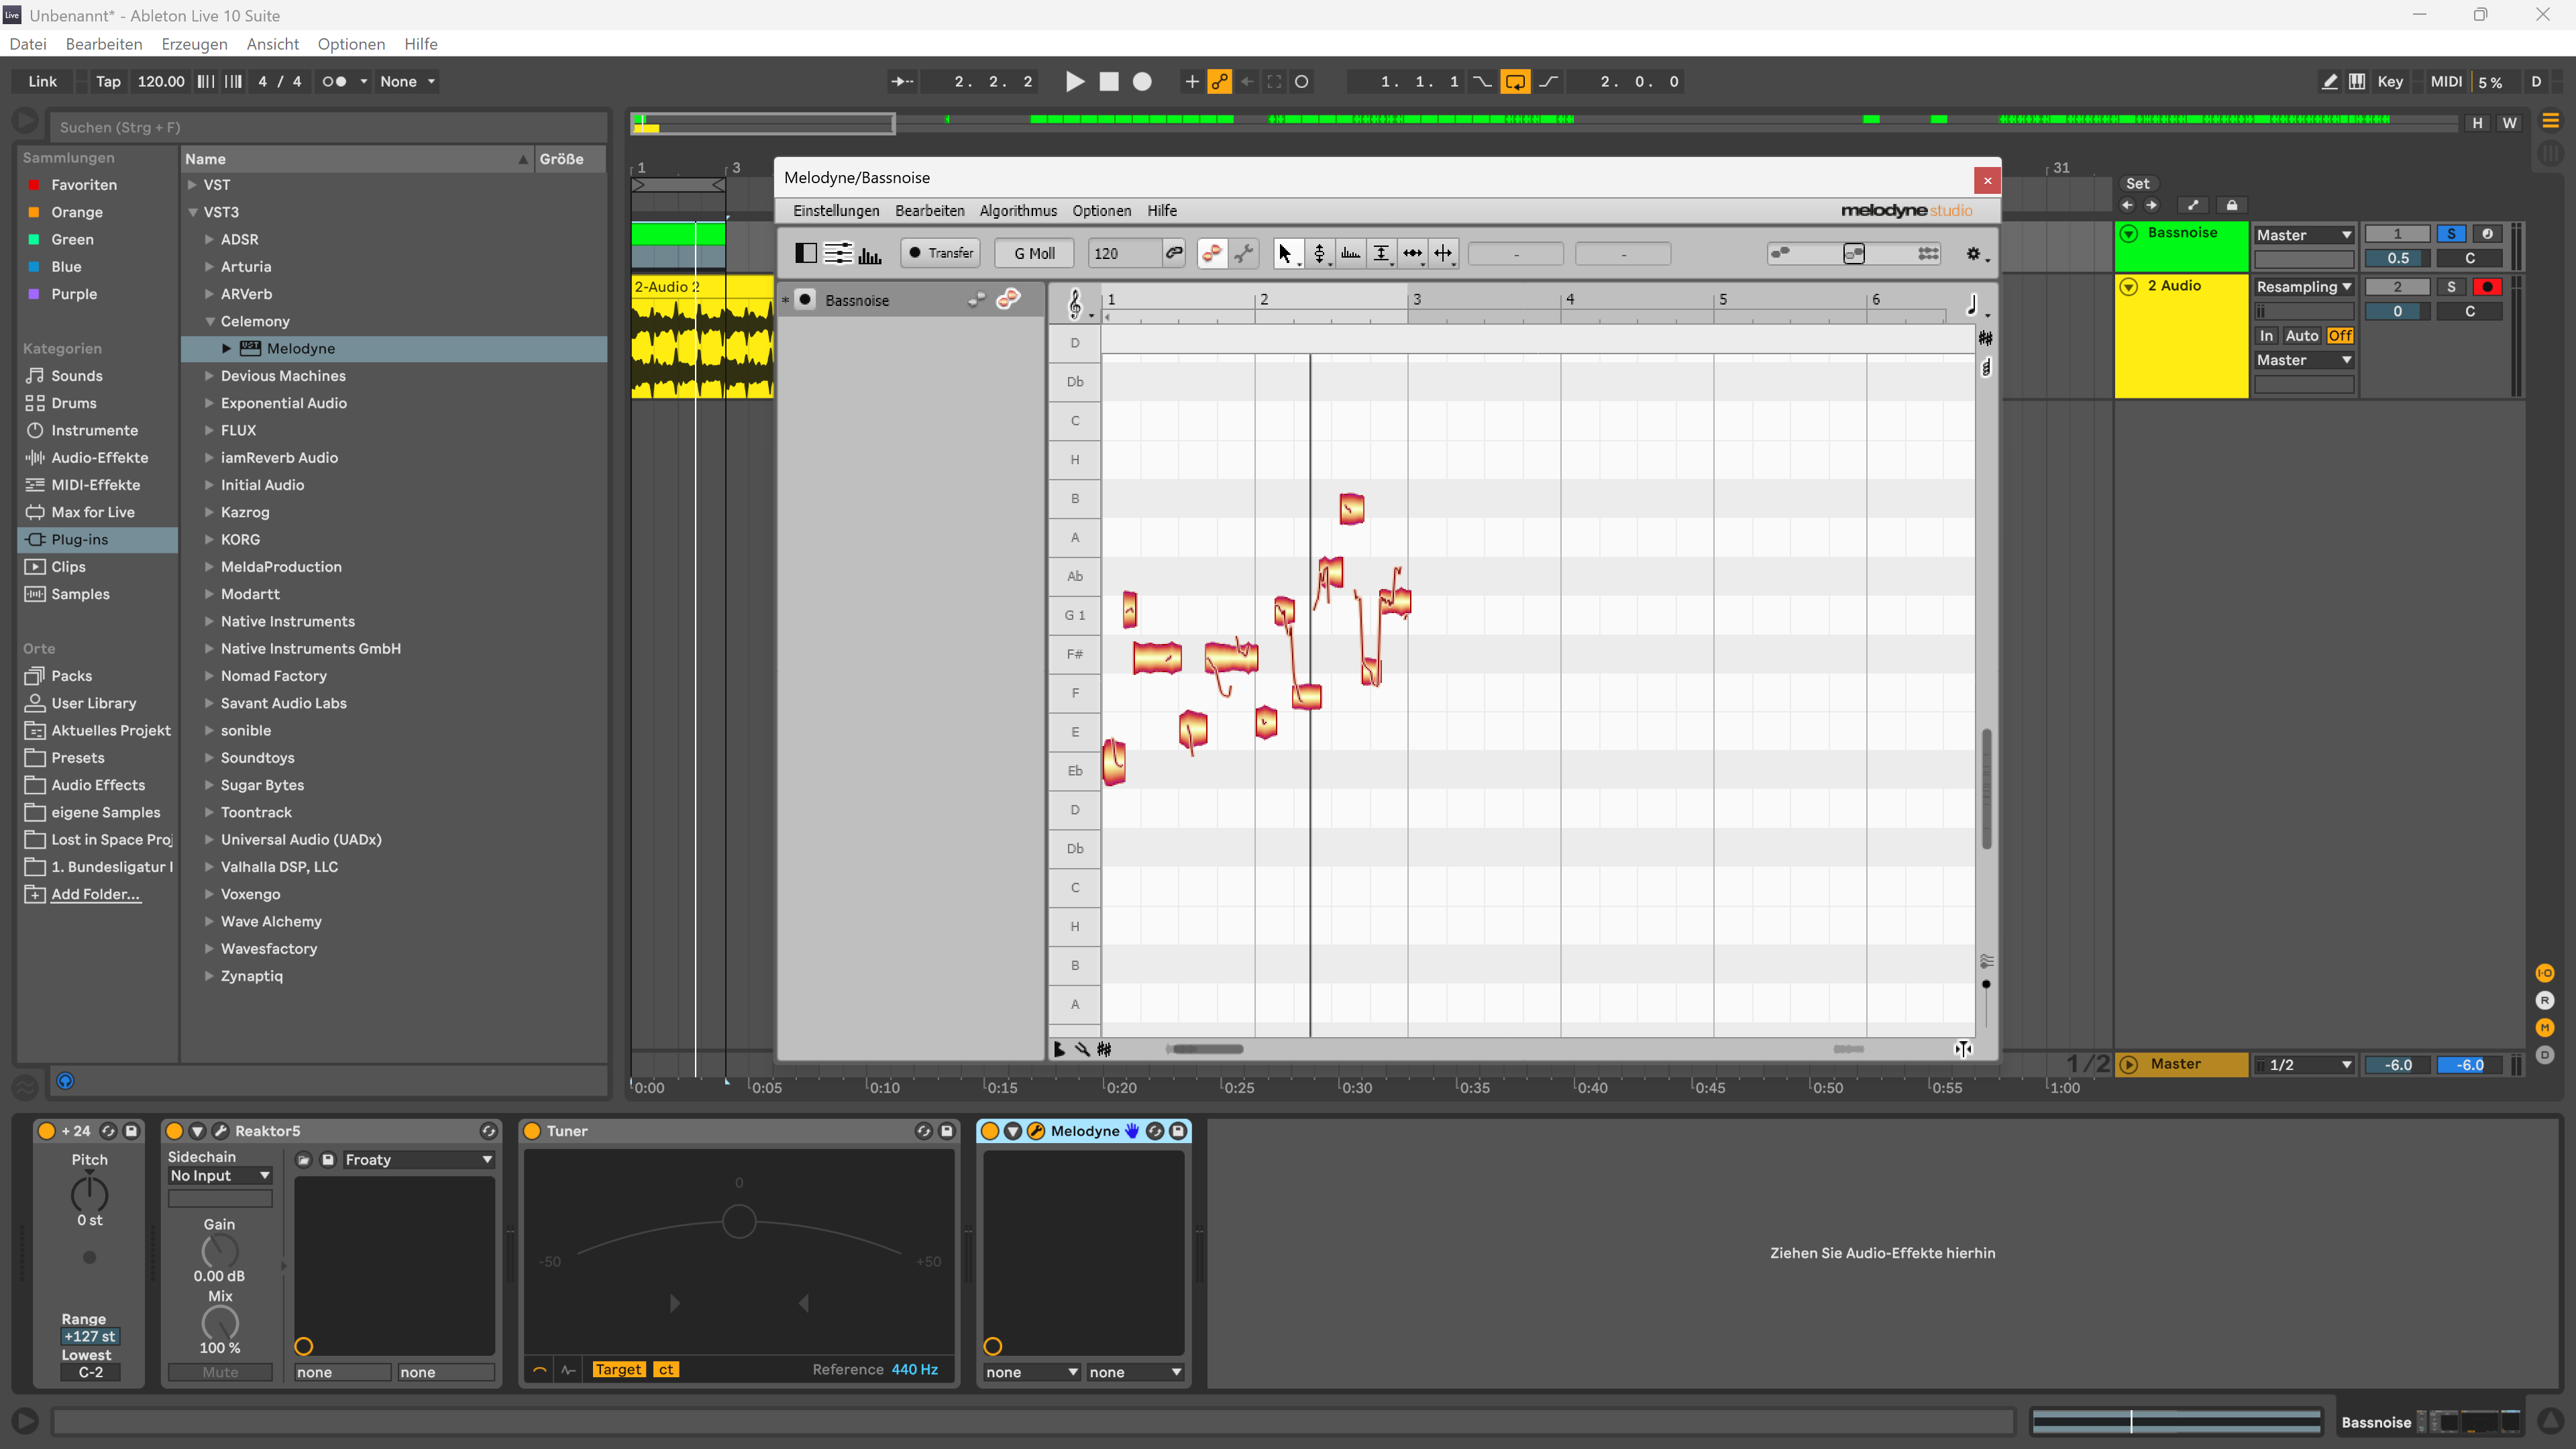Viewport: 2576px width, 1449px height.
Task: Select the Melodyne note separation tool
Action: [x=1444, y=253]
